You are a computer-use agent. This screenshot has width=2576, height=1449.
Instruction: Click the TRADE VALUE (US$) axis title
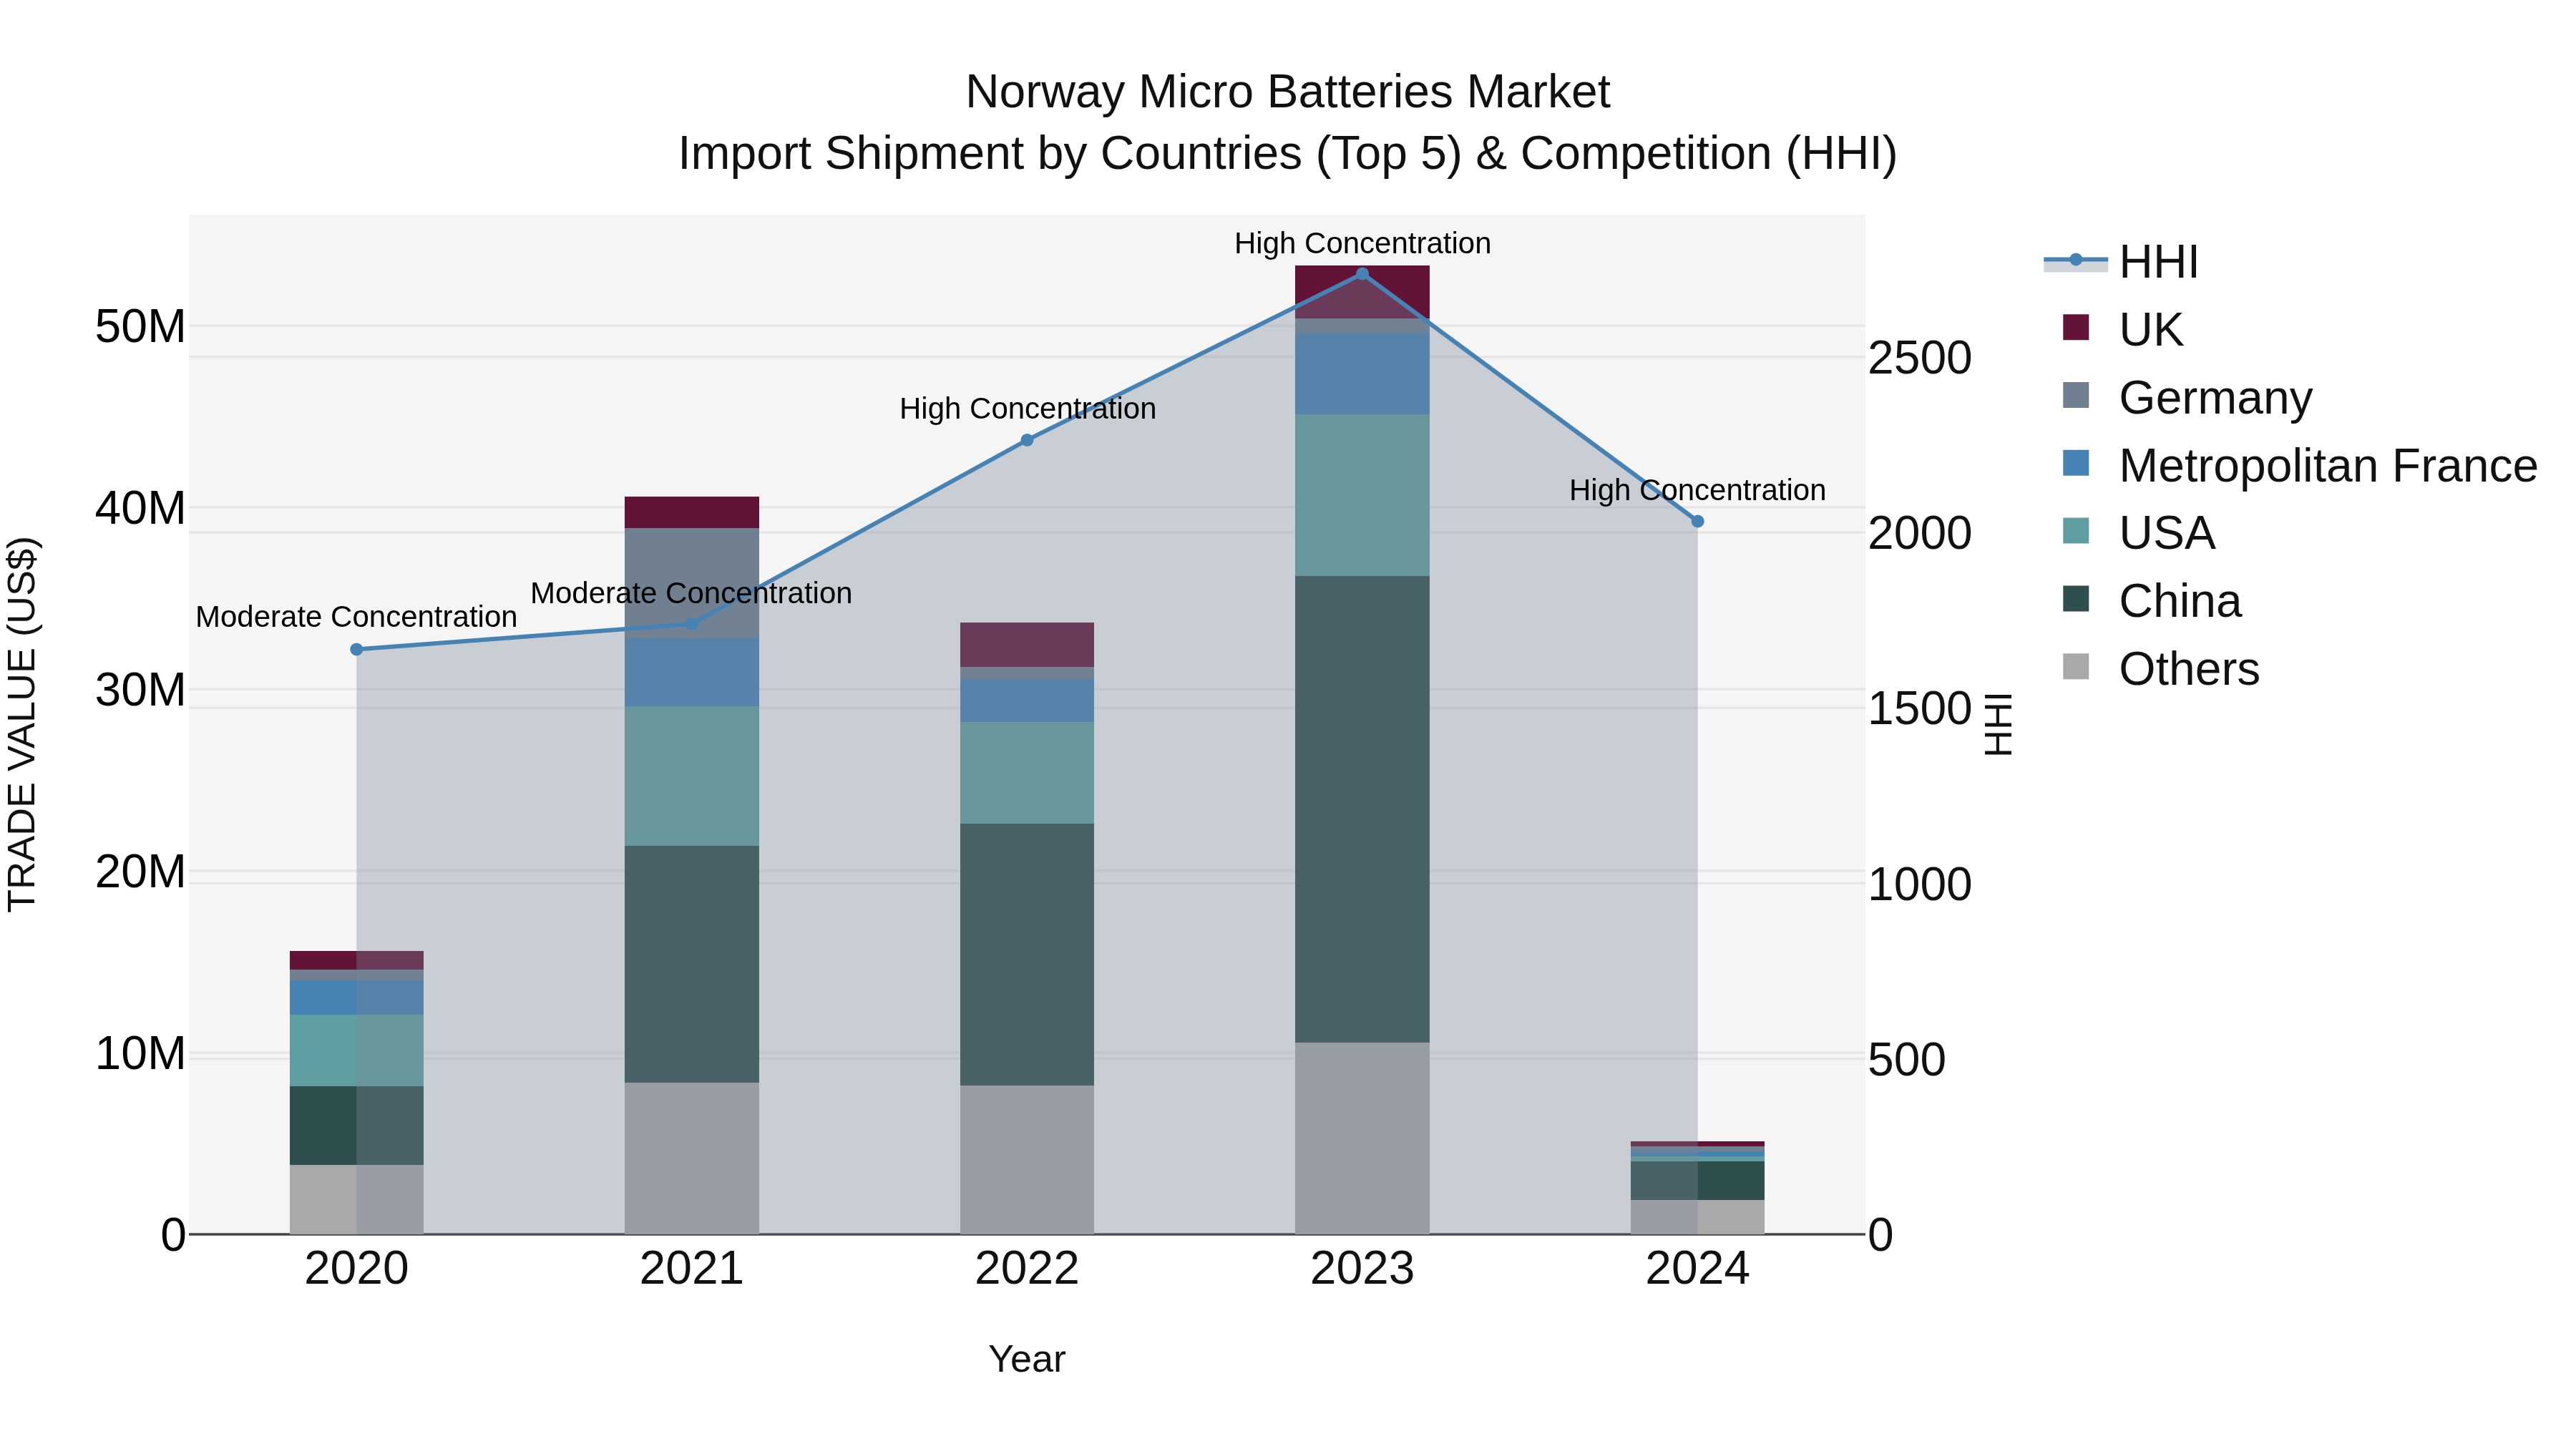(22, 725)
